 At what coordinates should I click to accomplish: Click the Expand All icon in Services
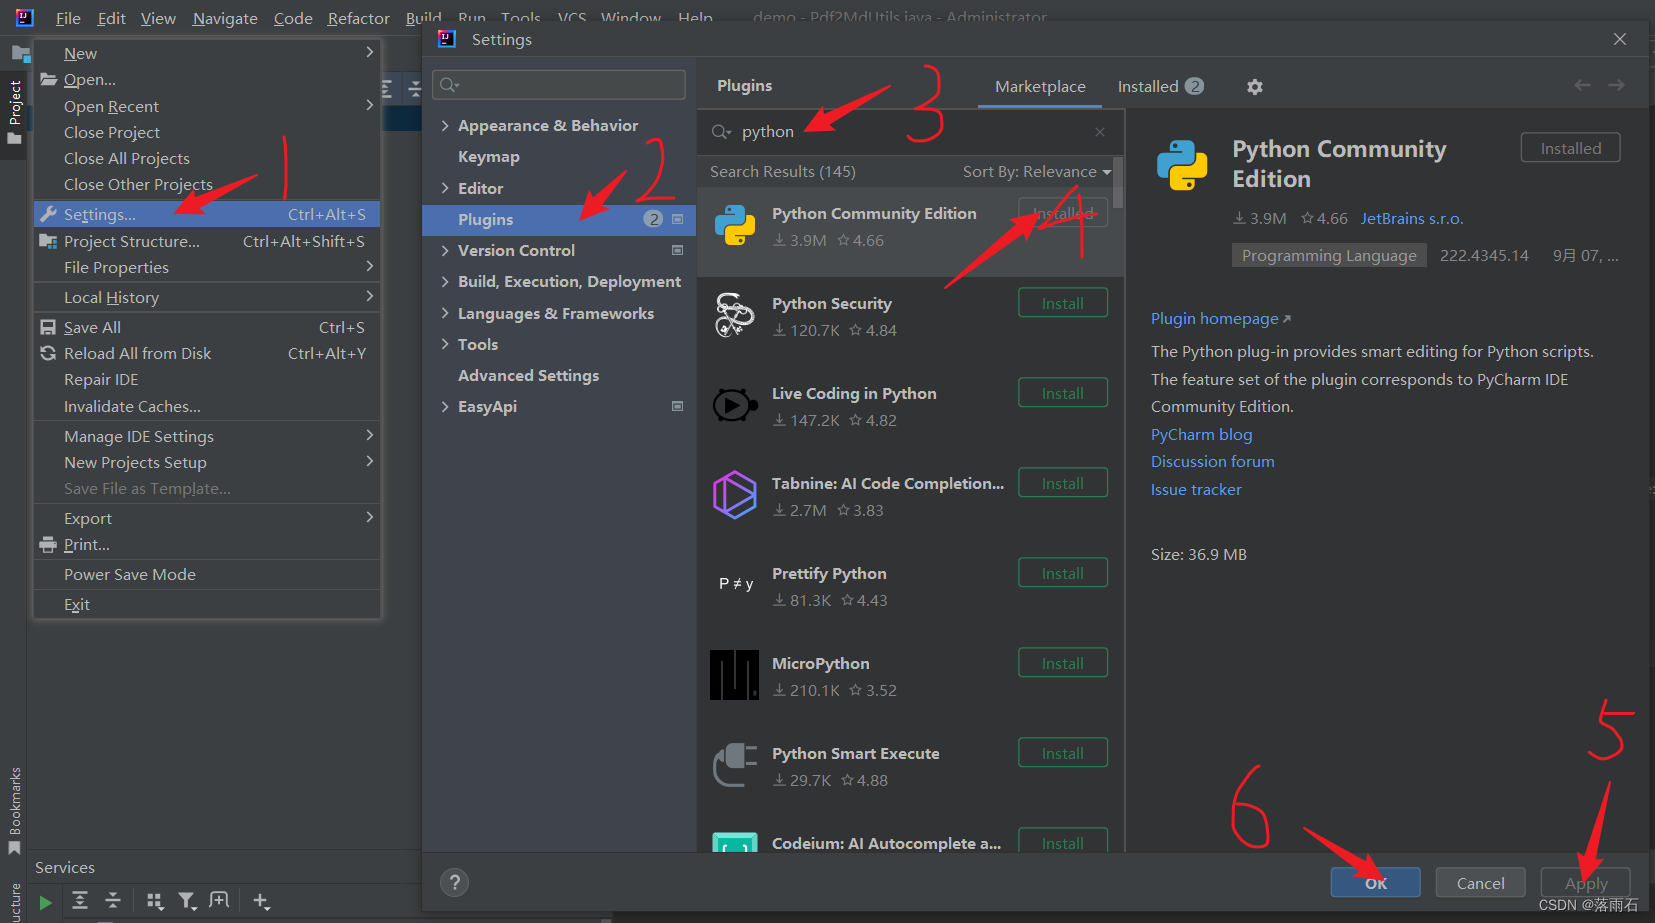click(x=80, y=901)
